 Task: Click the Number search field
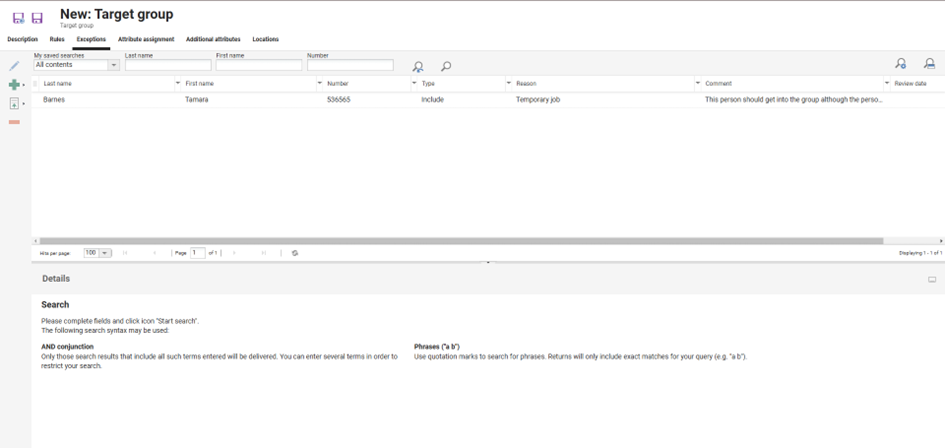[x=349, y=65]
